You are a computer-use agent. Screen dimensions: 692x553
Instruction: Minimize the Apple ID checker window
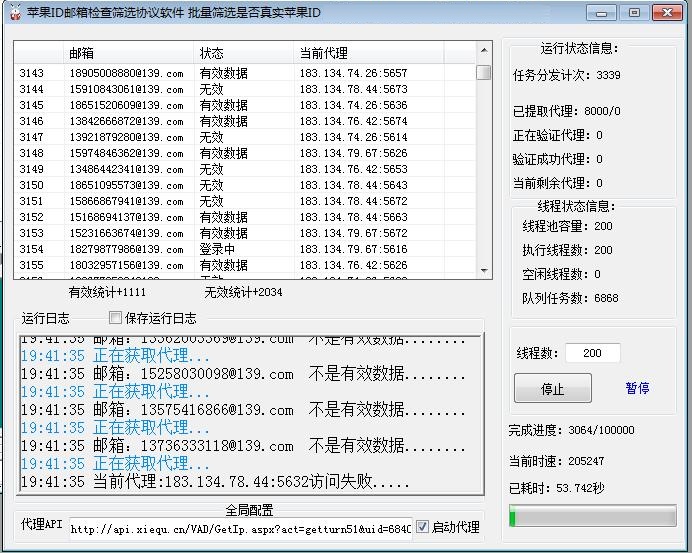599,13
